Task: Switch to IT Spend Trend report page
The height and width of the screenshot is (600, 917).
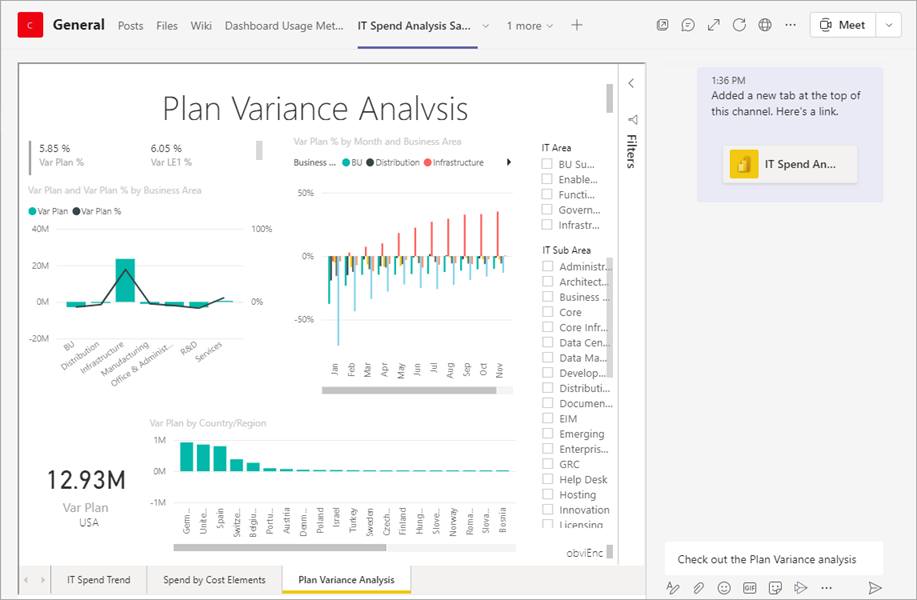Action: (99, 580)
